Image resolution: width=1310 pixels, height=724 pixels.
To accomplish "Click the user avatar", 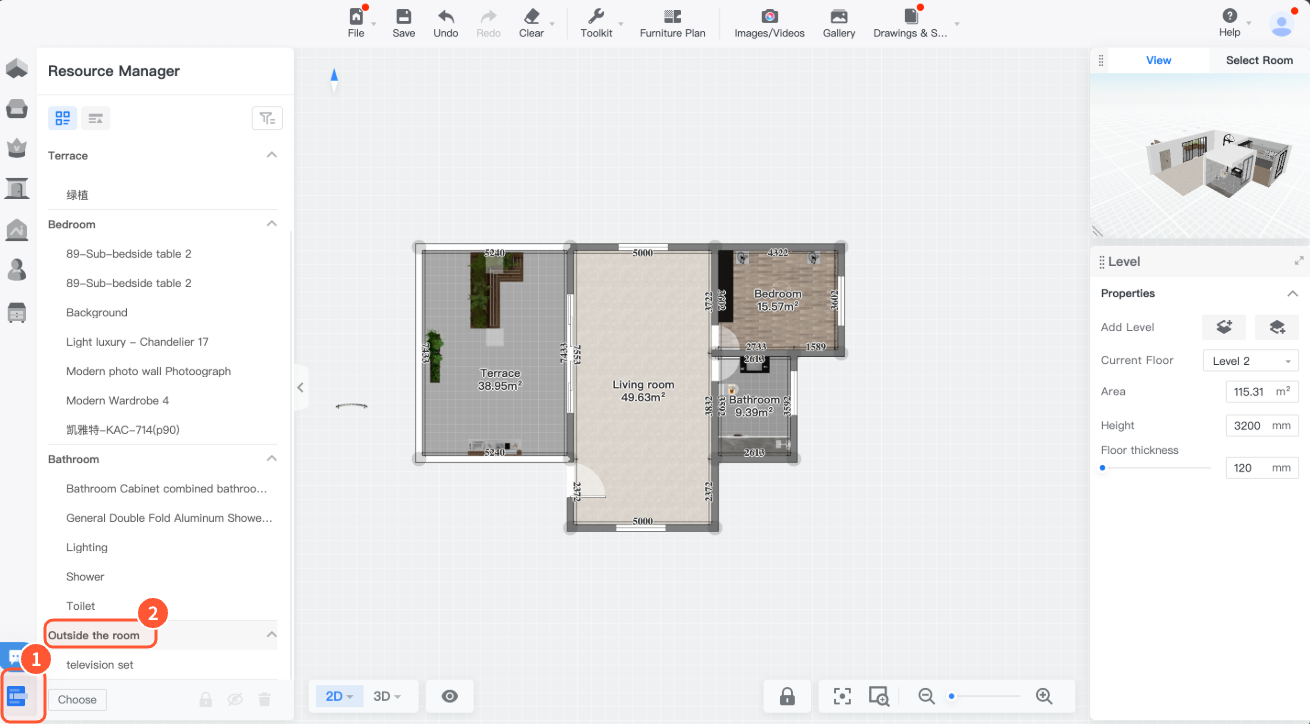I will pyautogui.click(x=1281, y=23).
